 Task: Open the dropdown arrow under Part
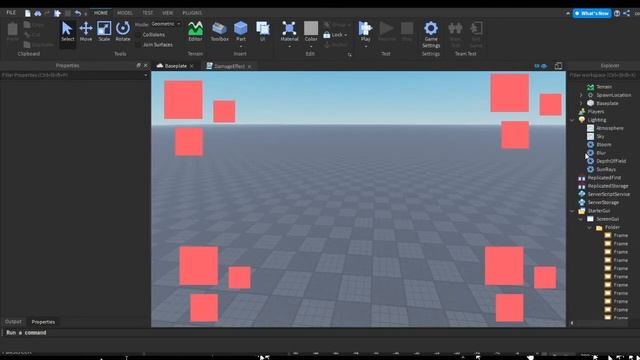coord(241,47)
